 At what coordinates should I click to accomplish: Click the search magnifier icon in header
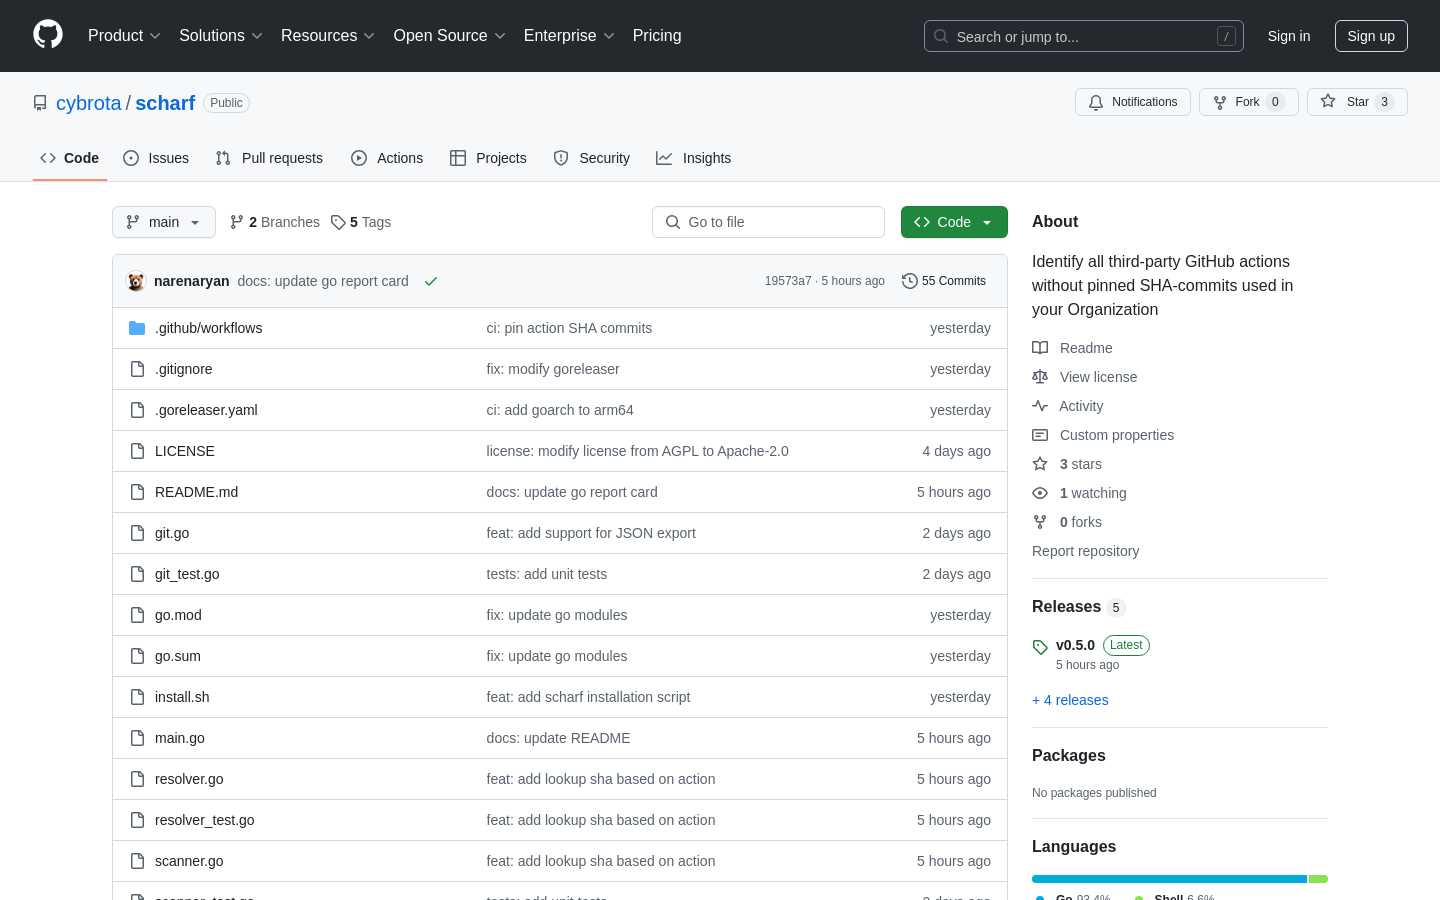coord(941,36)
